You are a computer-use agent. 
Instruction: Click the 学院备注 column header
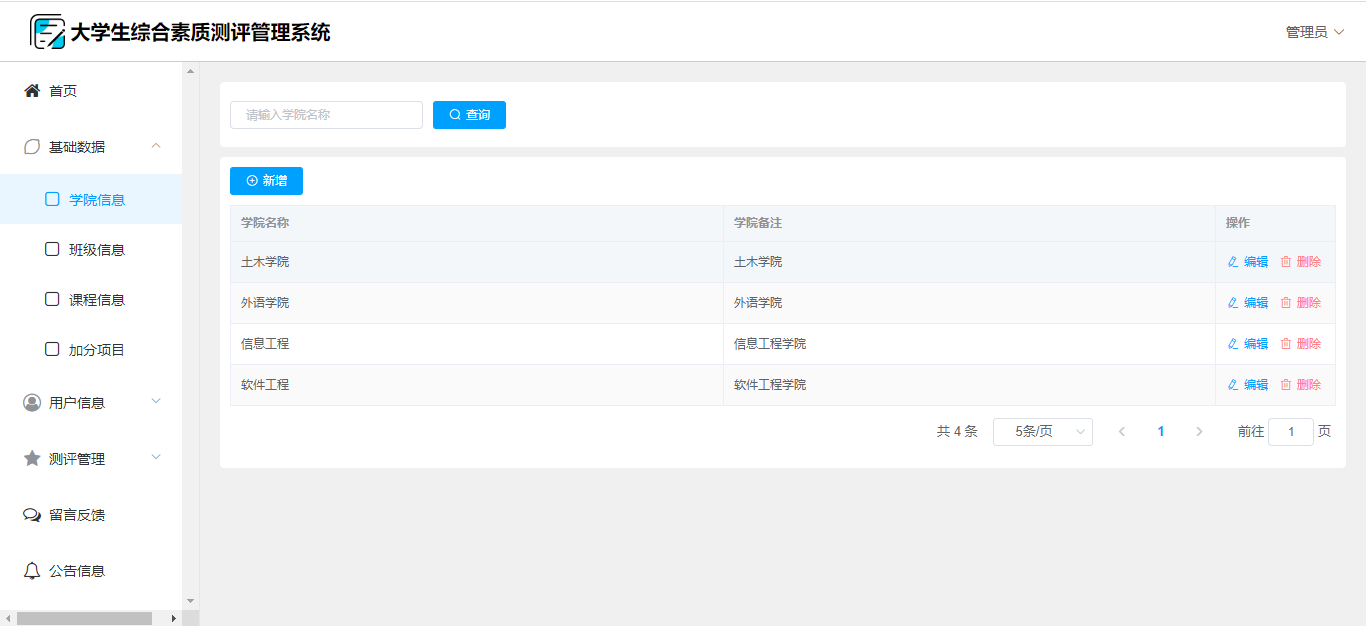(x=970, y=223)
